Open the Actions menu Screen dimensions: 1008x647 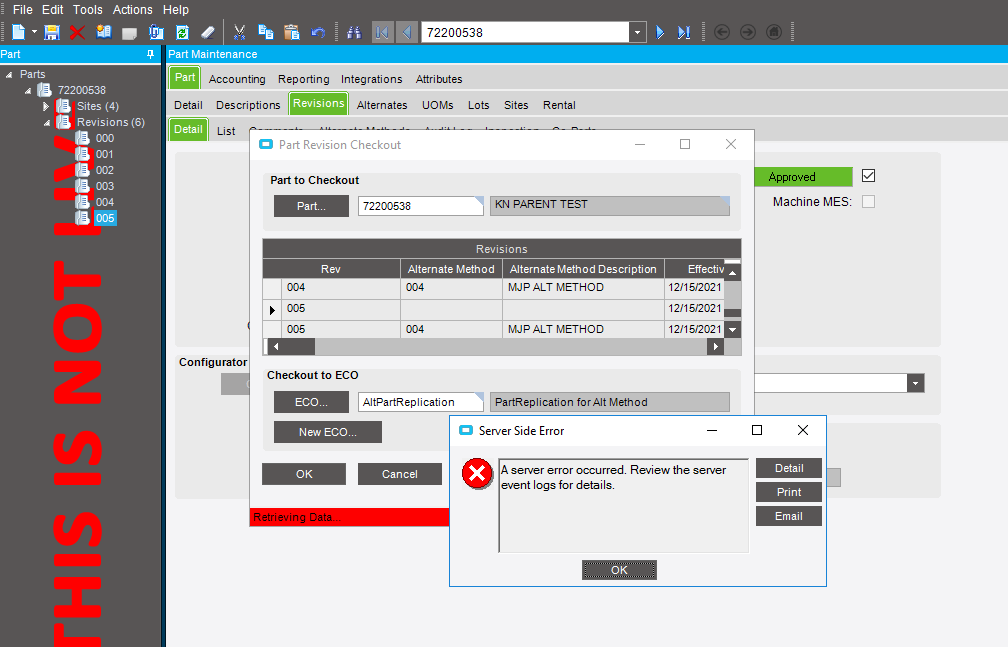pos(132,10)
